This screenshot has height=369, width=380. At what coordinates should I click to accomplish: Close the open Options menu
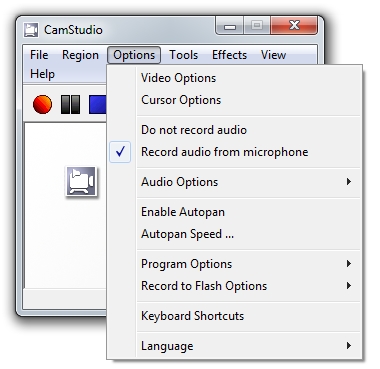(134, 55)
